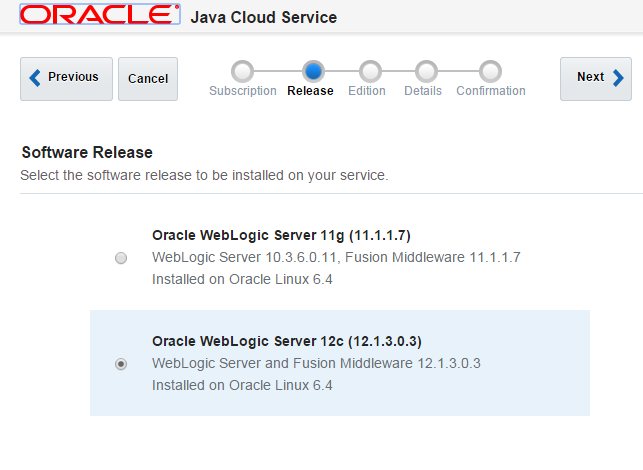Image resolution: width=643 pixels, height=470 pixels.
Task: Jump to the Subscription step circle
Action: coord(242,71)
